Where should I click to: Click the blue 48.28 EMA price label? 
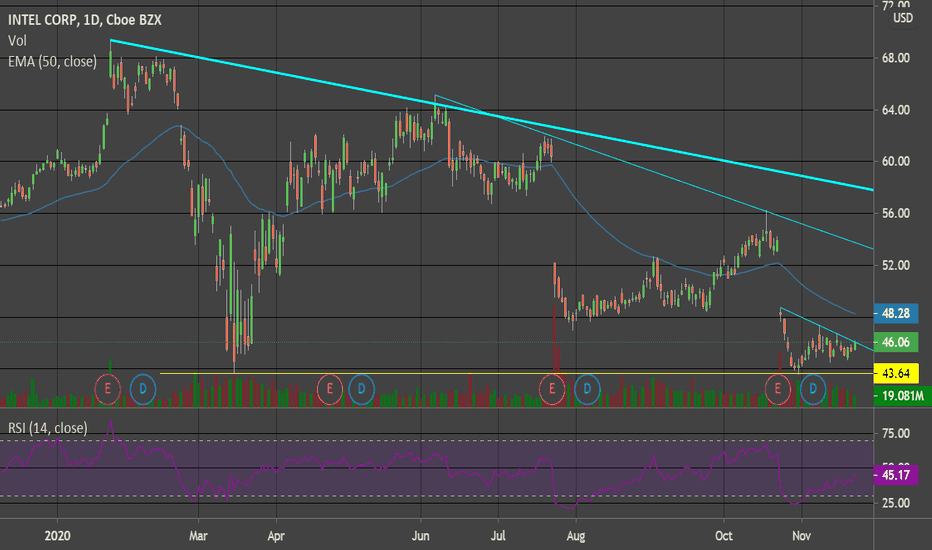pyautogui.click(x=896, y=313)
